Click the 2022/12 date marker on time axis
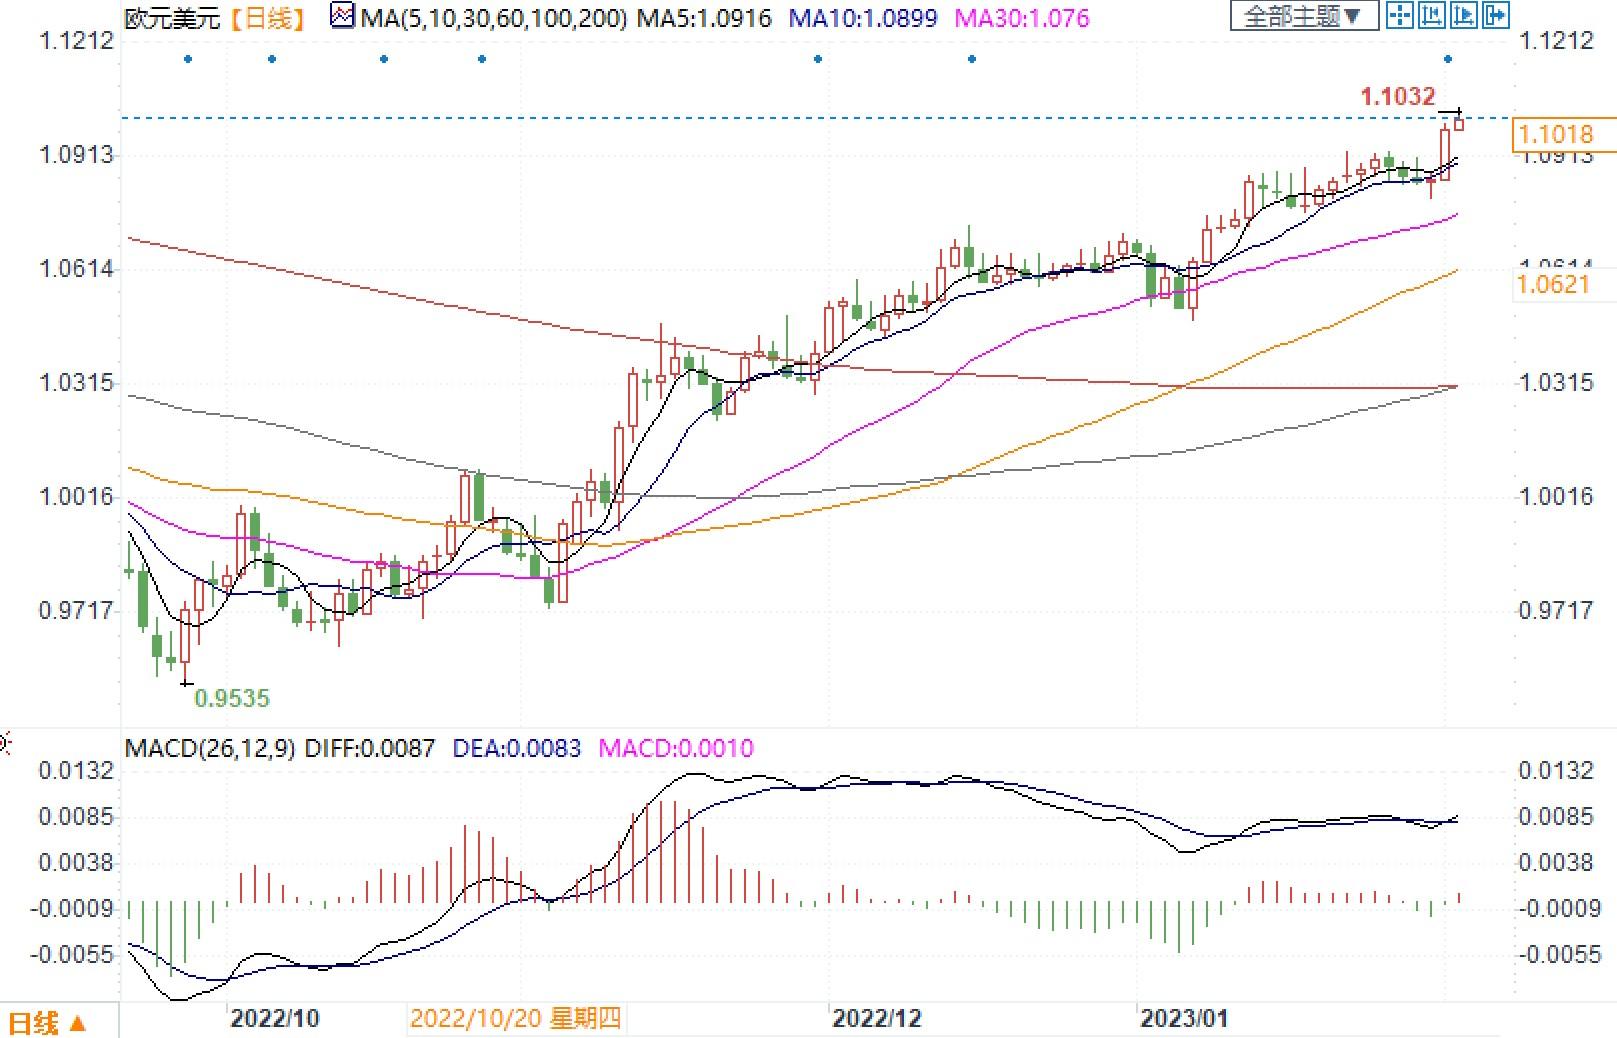Image resolution: width=1617 pixels, height=1038 pixels. click(x=877, y=1018)
